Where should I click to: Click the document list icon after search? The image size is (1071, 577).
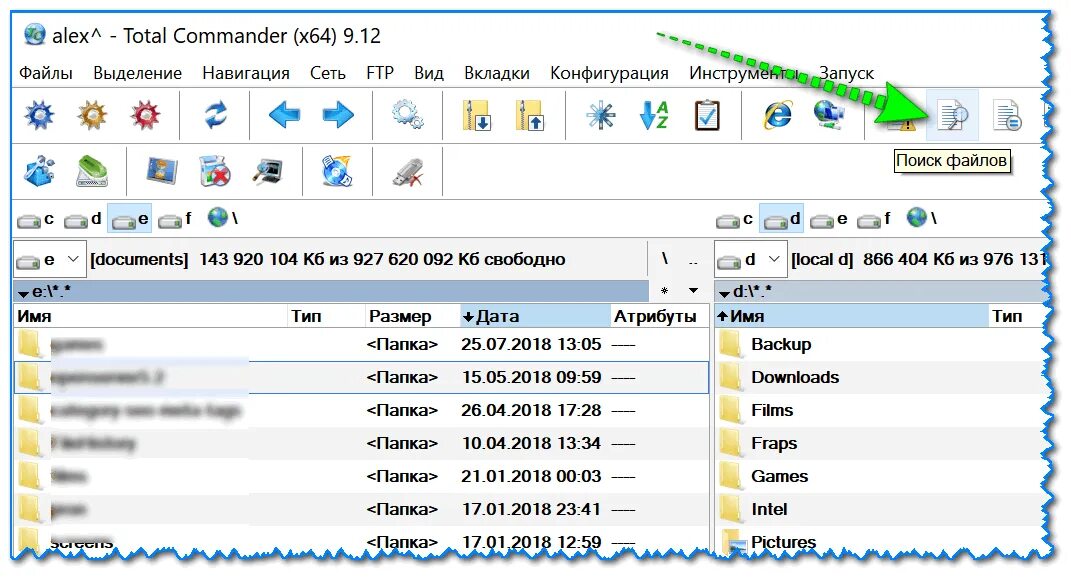coord(1007,115)
